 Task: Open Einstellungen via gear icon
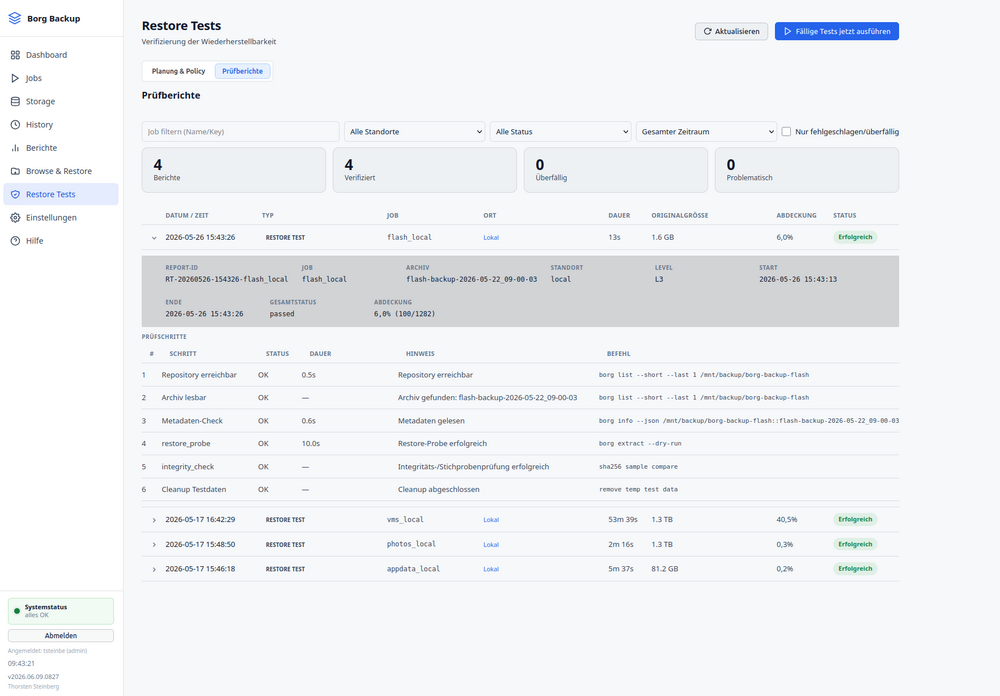[15, 218]
